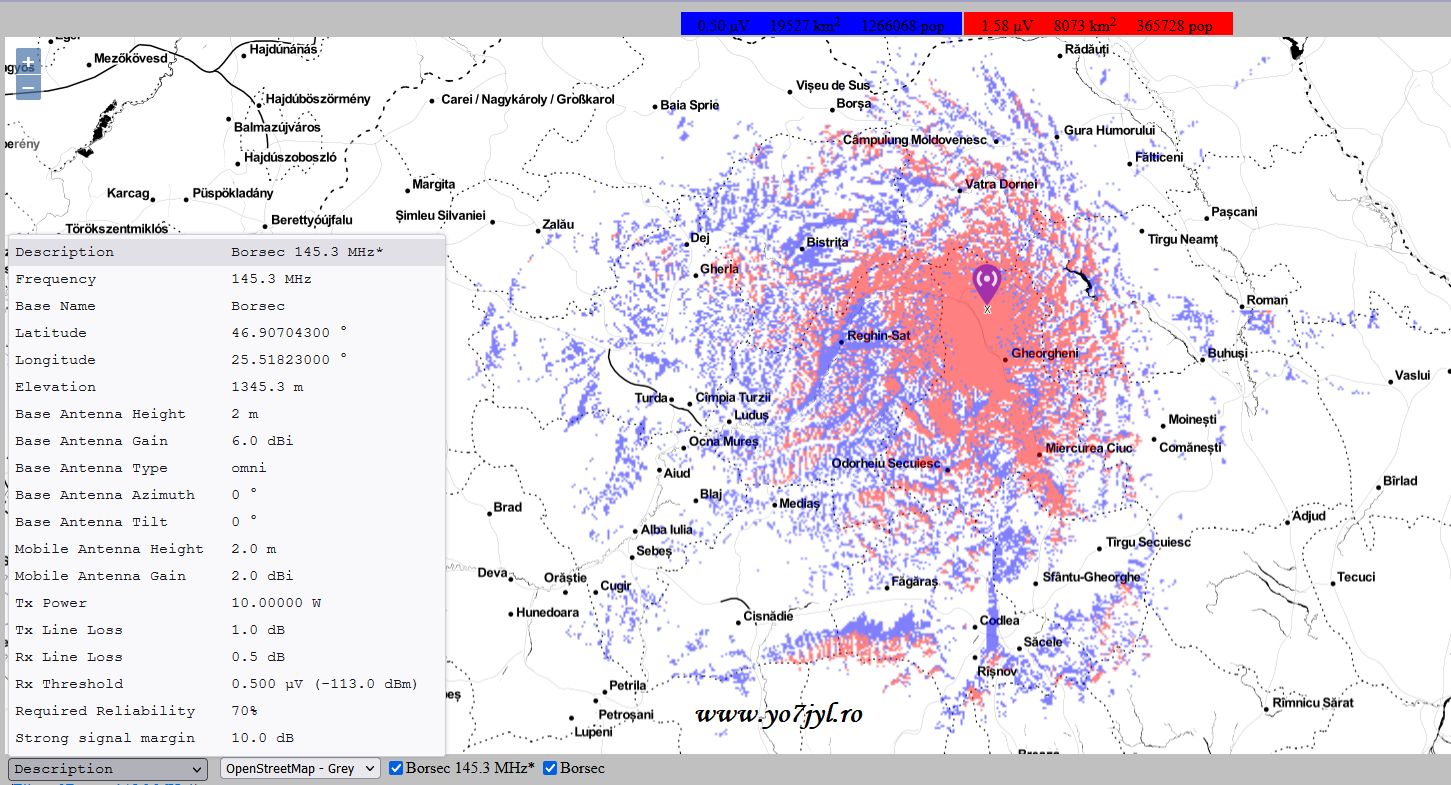Select the Rx Threshold value "0.500 µV (-113.0 dBm)"
The image size is (1451, 785).
click(325, 684)
